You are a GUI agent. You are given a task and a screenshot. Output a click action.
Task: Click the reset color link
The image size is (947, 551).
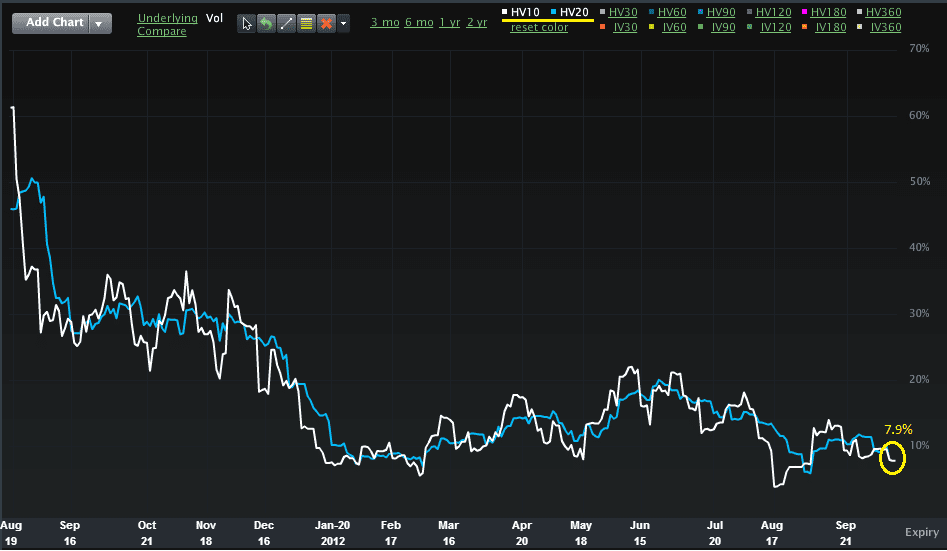click(539, 27)
